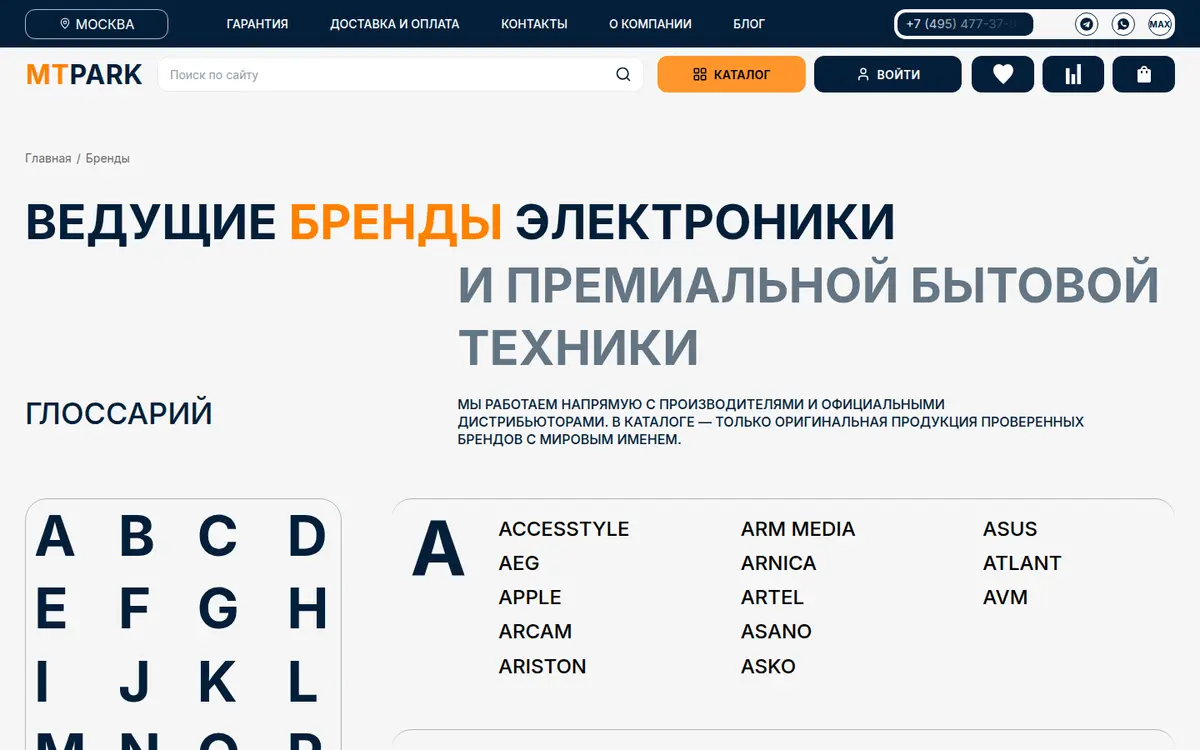Select city Москва location selector
Image resolution: width=1200 pixels, height=750 pixels.
(x=97, y=24)
